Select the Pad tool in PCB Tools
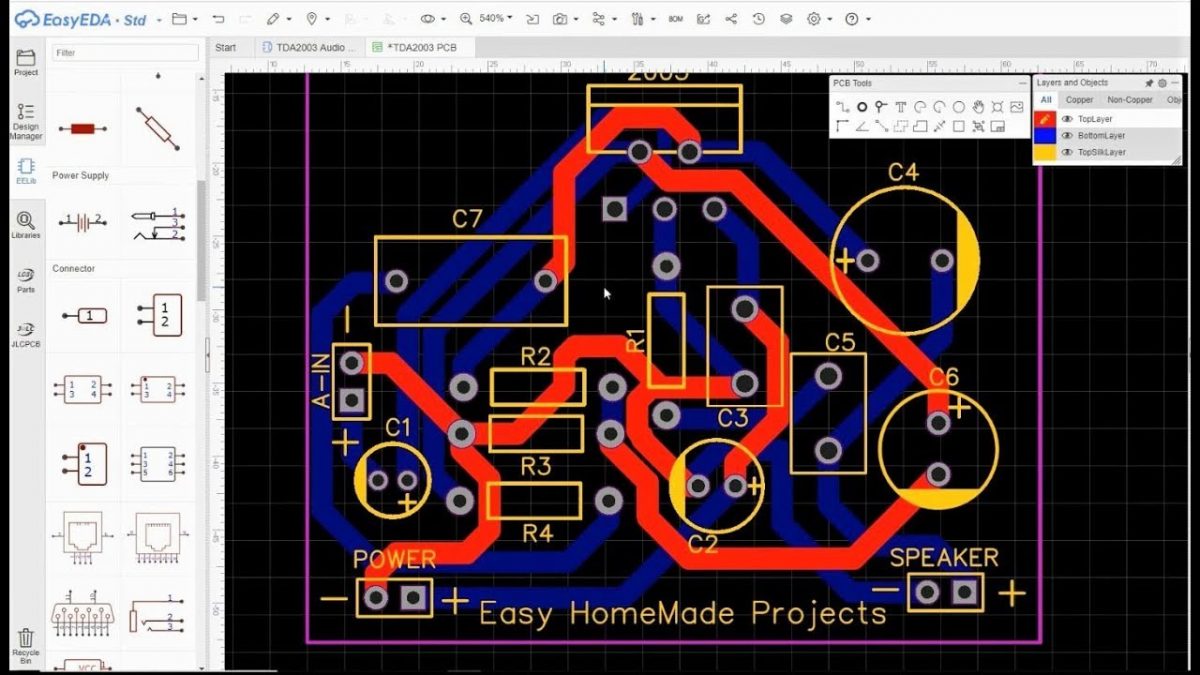 coord(862,107)
